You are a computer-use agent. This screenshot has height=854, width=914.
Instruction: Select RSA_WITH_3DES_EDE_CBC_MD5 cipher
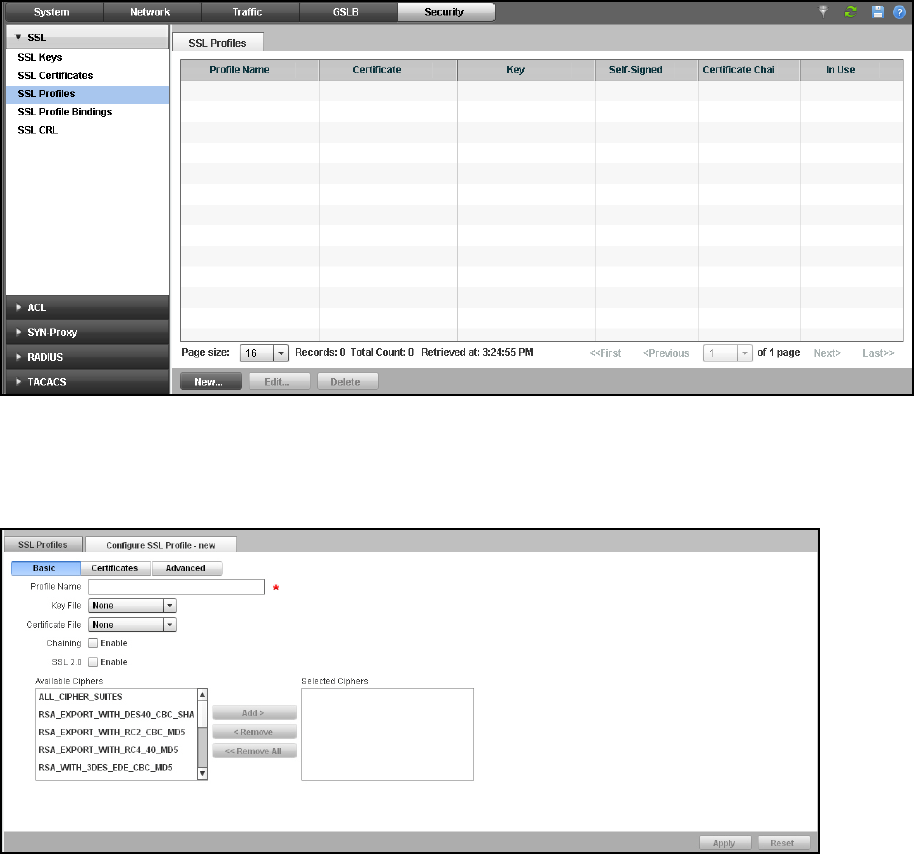point(116,768)
